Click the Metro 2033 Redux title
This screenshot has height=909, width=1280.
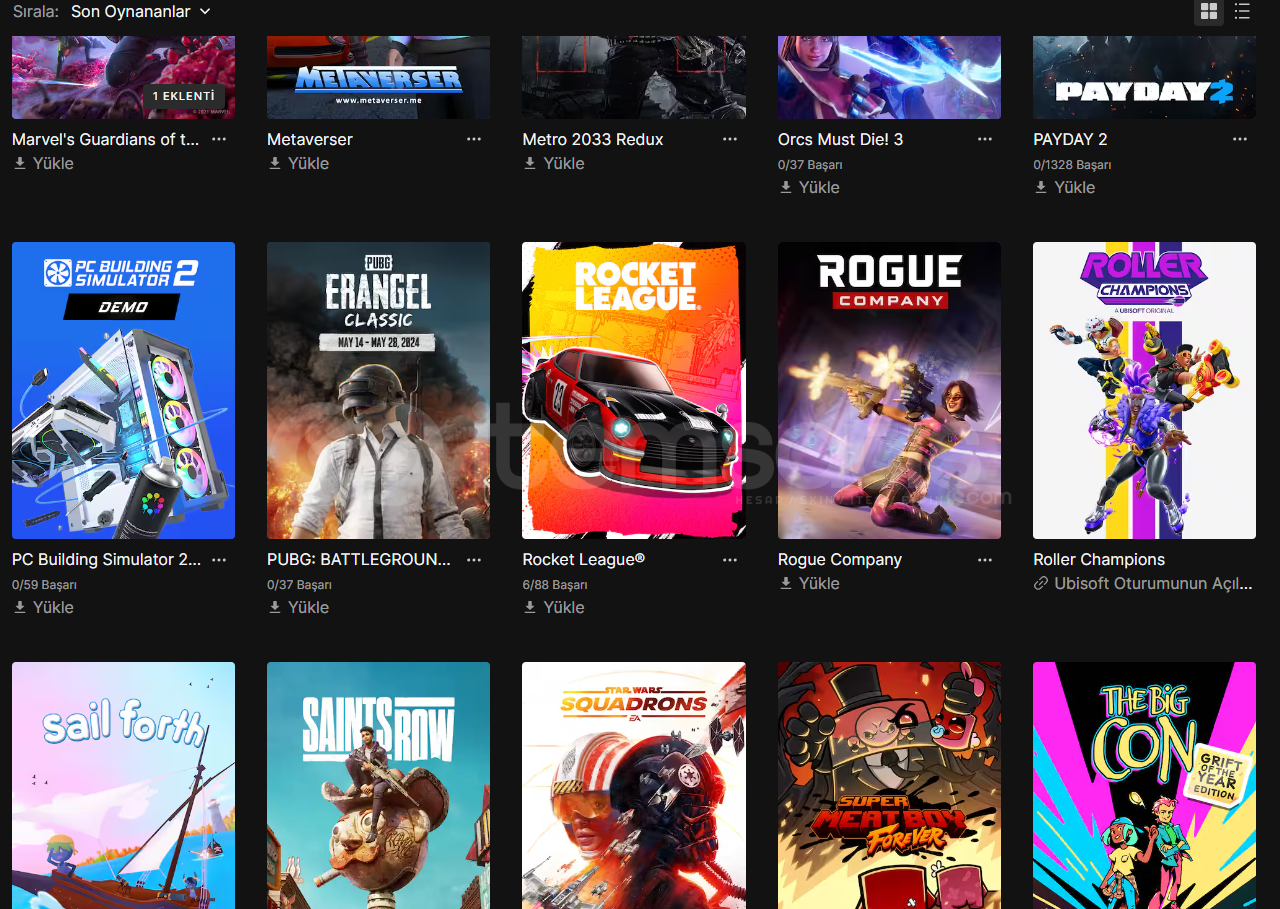pyautogui.click(x=593, y=139)
